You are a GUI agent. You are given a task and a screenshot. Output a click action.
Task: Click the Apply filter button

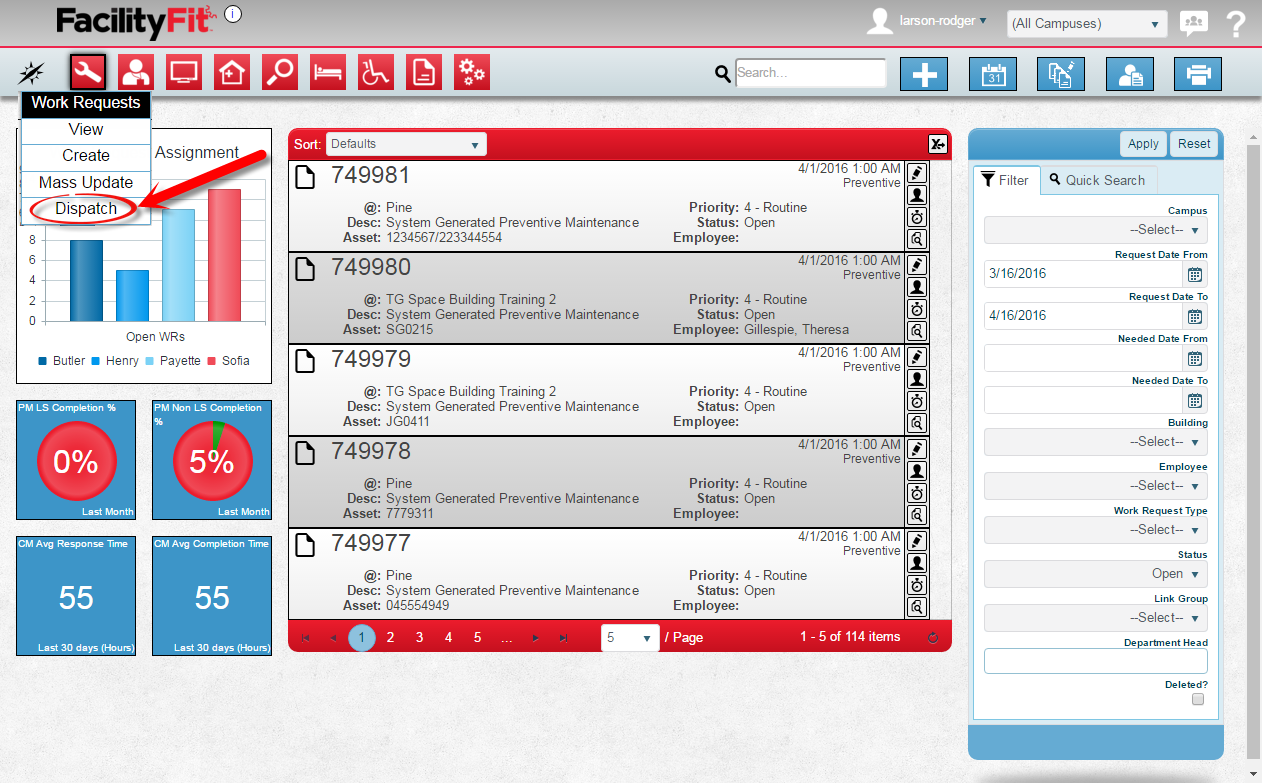click(x=1143, y=144)
